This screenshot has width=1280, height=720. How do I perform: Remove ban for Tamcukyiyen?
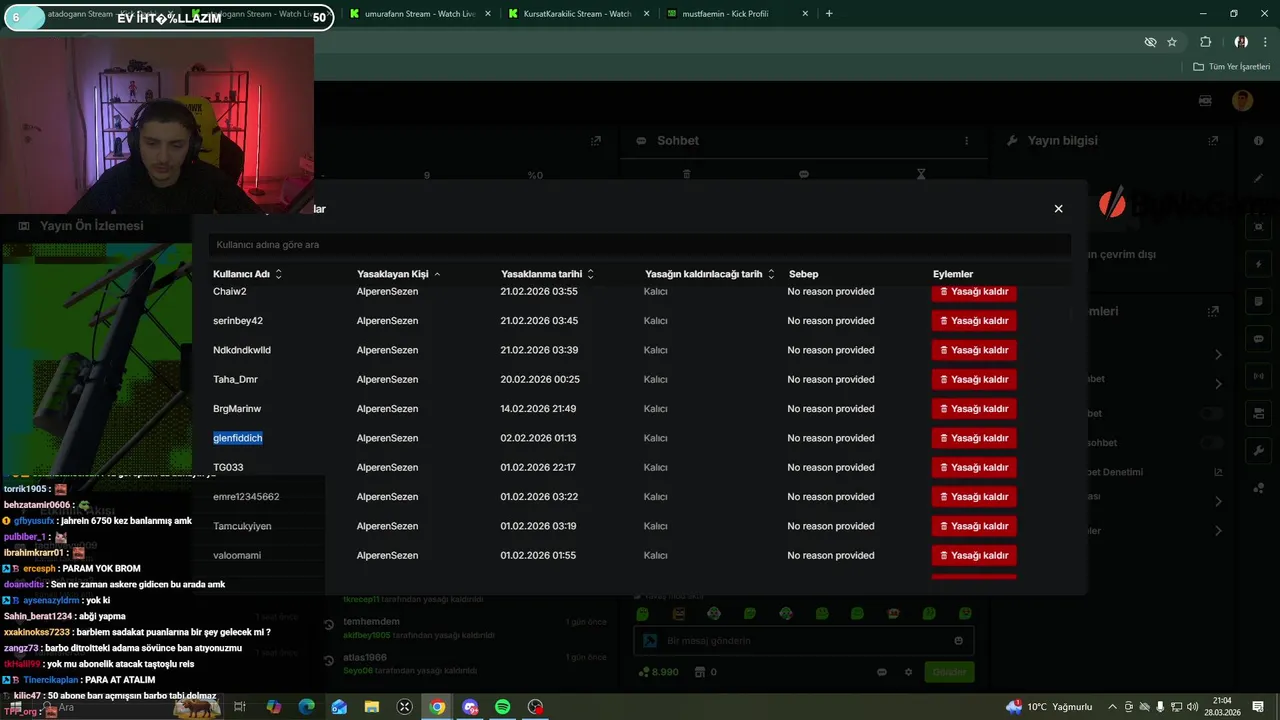[x=974, y=526]
